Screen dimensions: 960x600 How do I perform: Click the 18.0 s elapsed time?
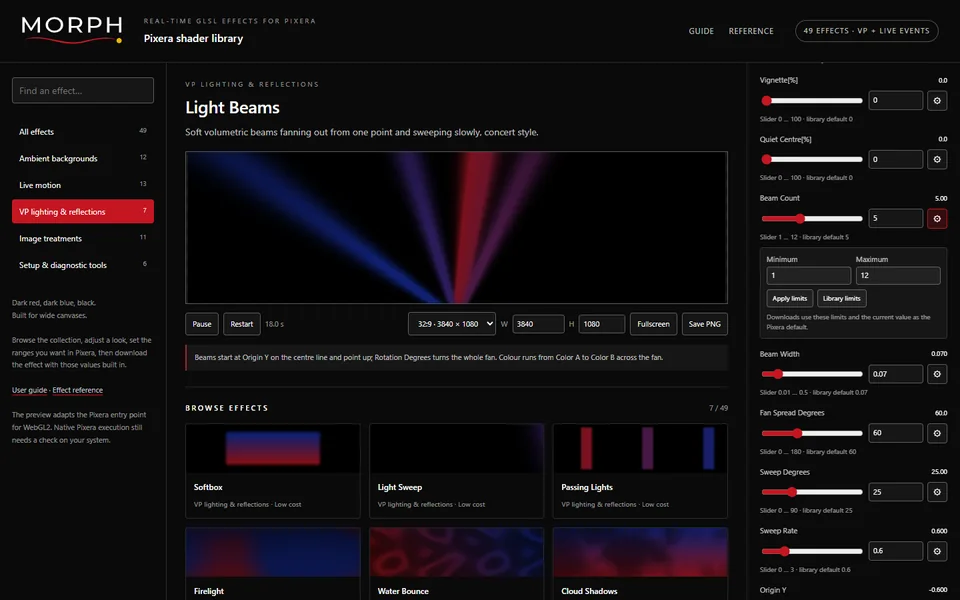(274, 324)
